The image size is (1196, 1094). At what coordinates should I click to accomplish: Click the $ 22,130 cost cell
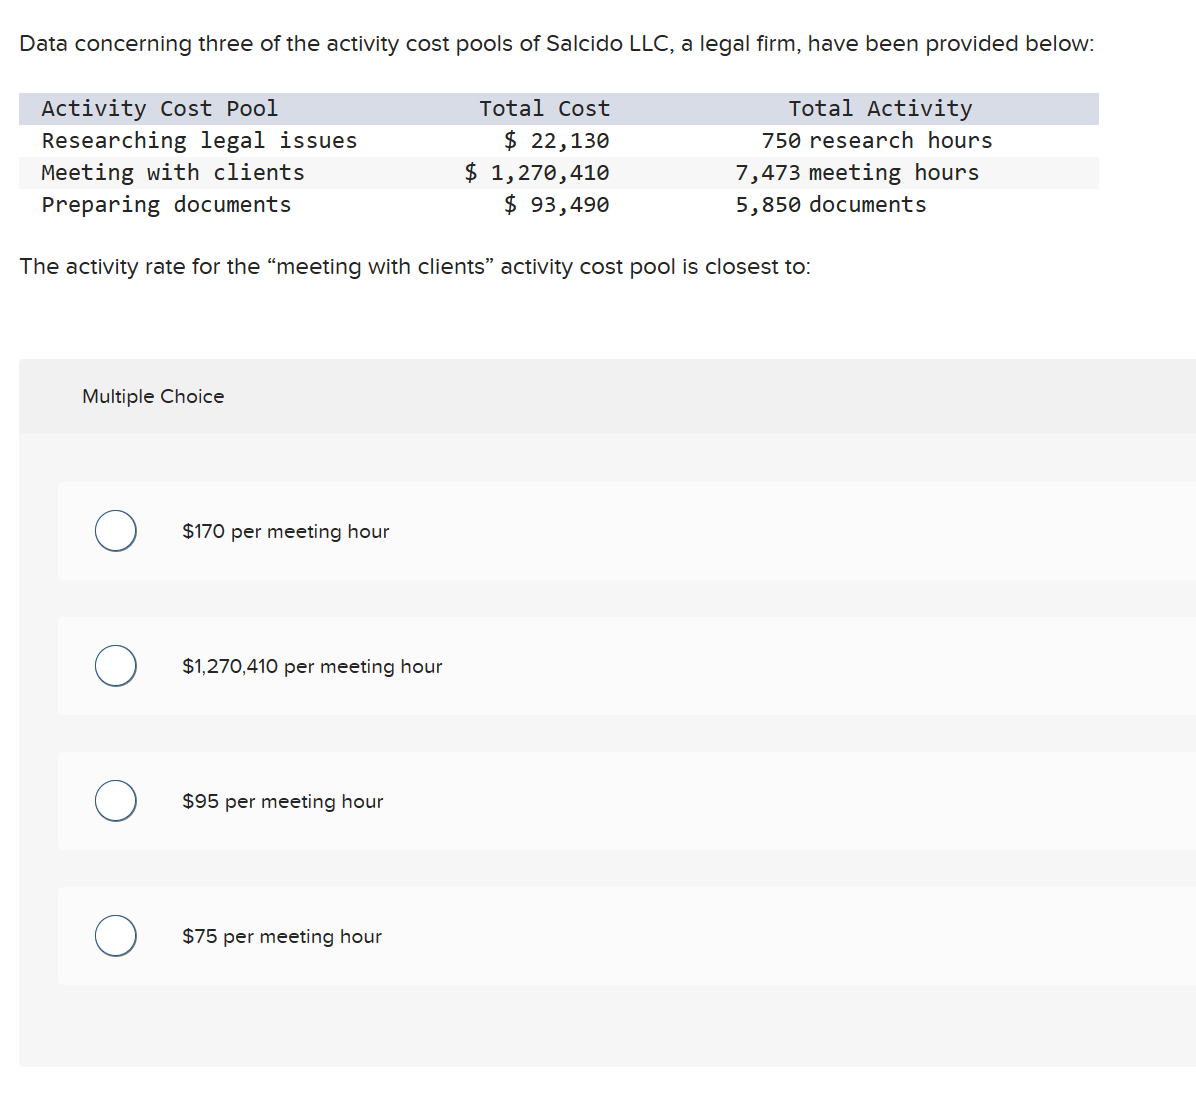tap(557, 140)
